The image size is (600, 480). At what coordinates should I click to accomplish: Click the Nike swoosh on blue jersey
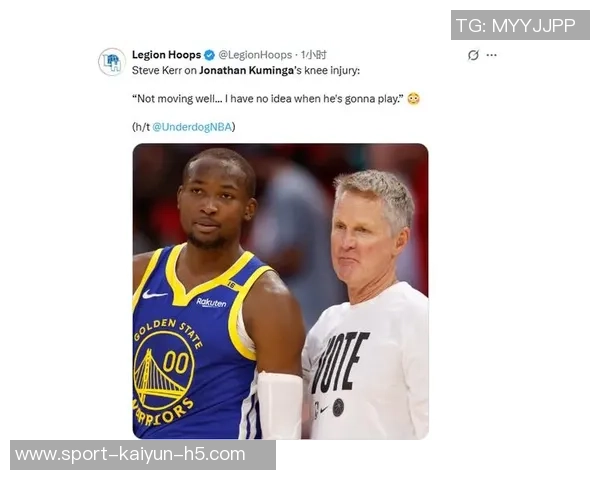point(154,294)
